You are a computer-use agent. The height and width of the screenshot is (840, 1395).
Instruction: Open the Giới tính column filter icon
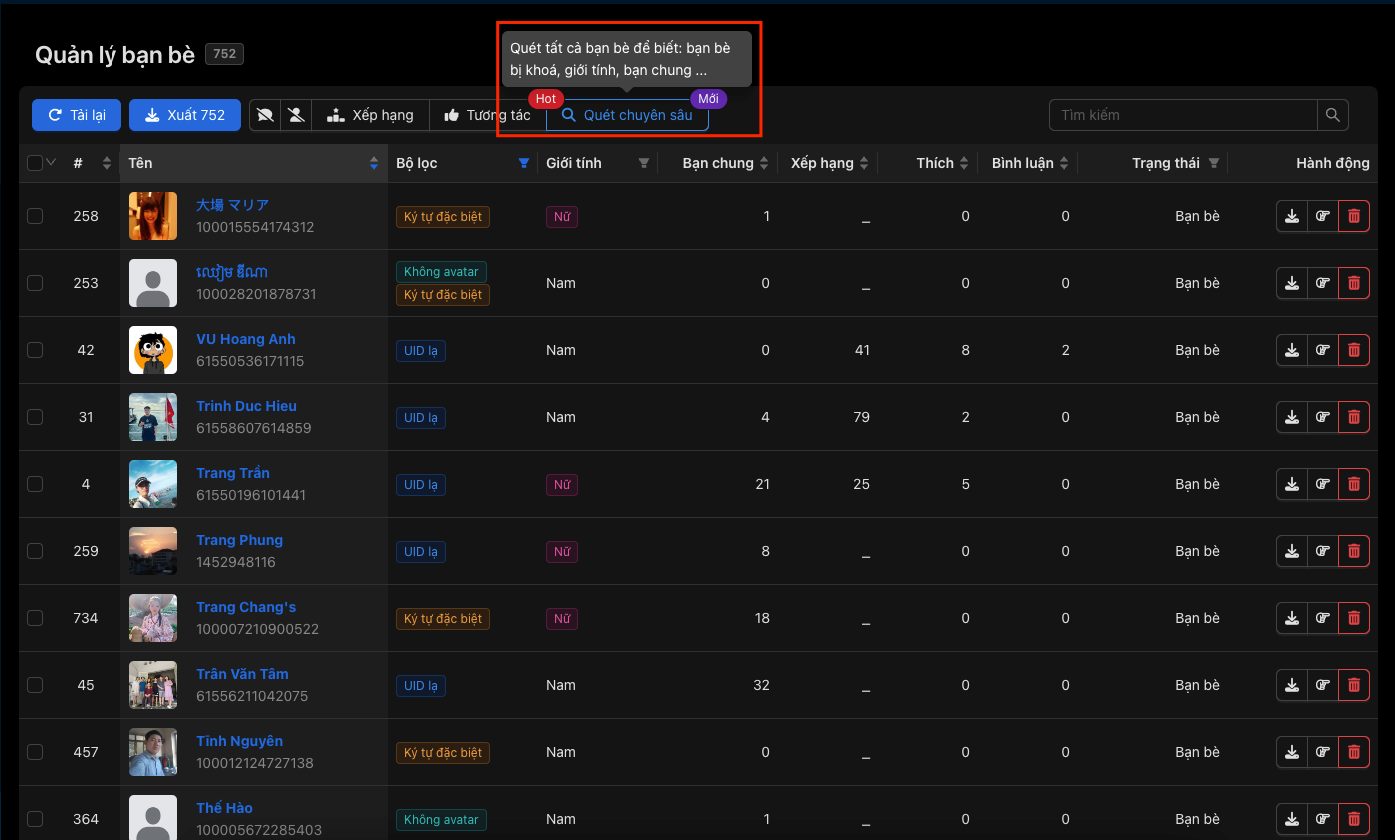tap(644, 163)
